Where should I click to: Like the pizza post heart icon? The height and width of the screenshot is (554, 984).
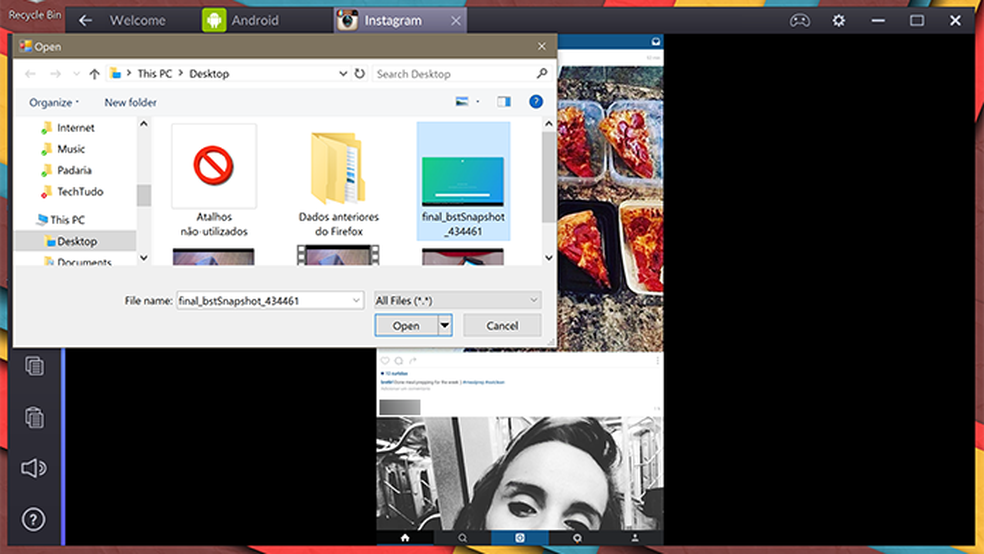[x=385, y=361]
